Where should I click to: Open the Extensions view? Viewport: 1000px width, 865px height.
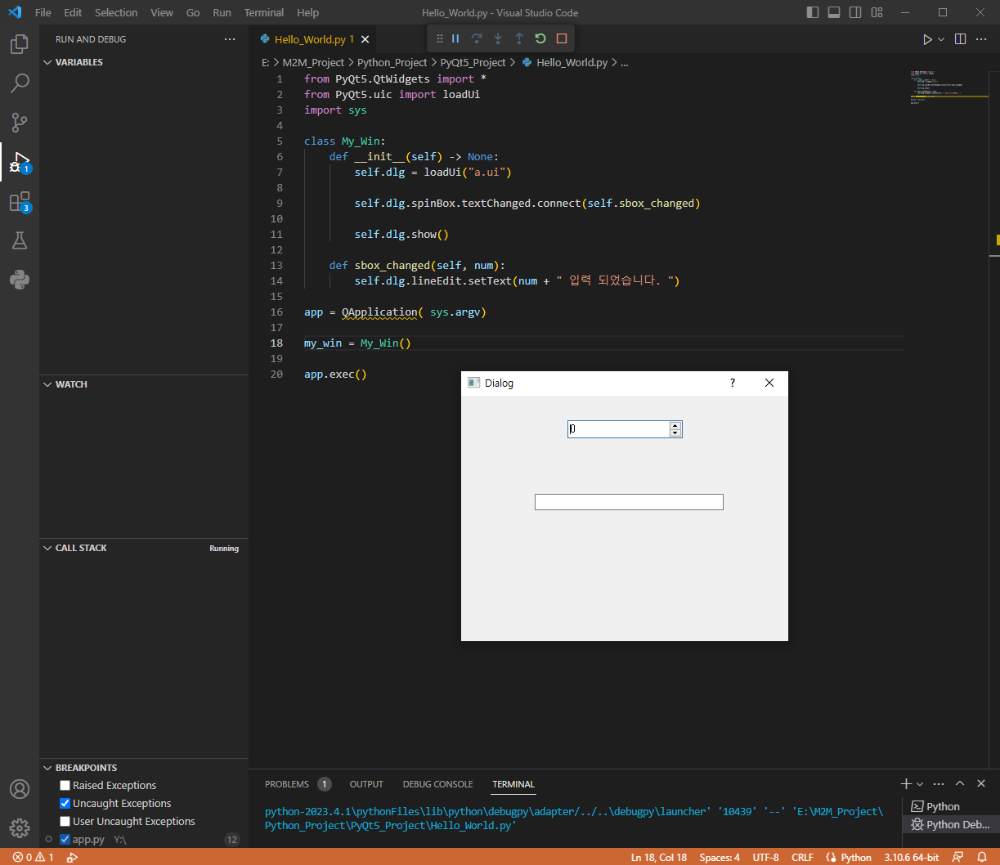(19, 202)
